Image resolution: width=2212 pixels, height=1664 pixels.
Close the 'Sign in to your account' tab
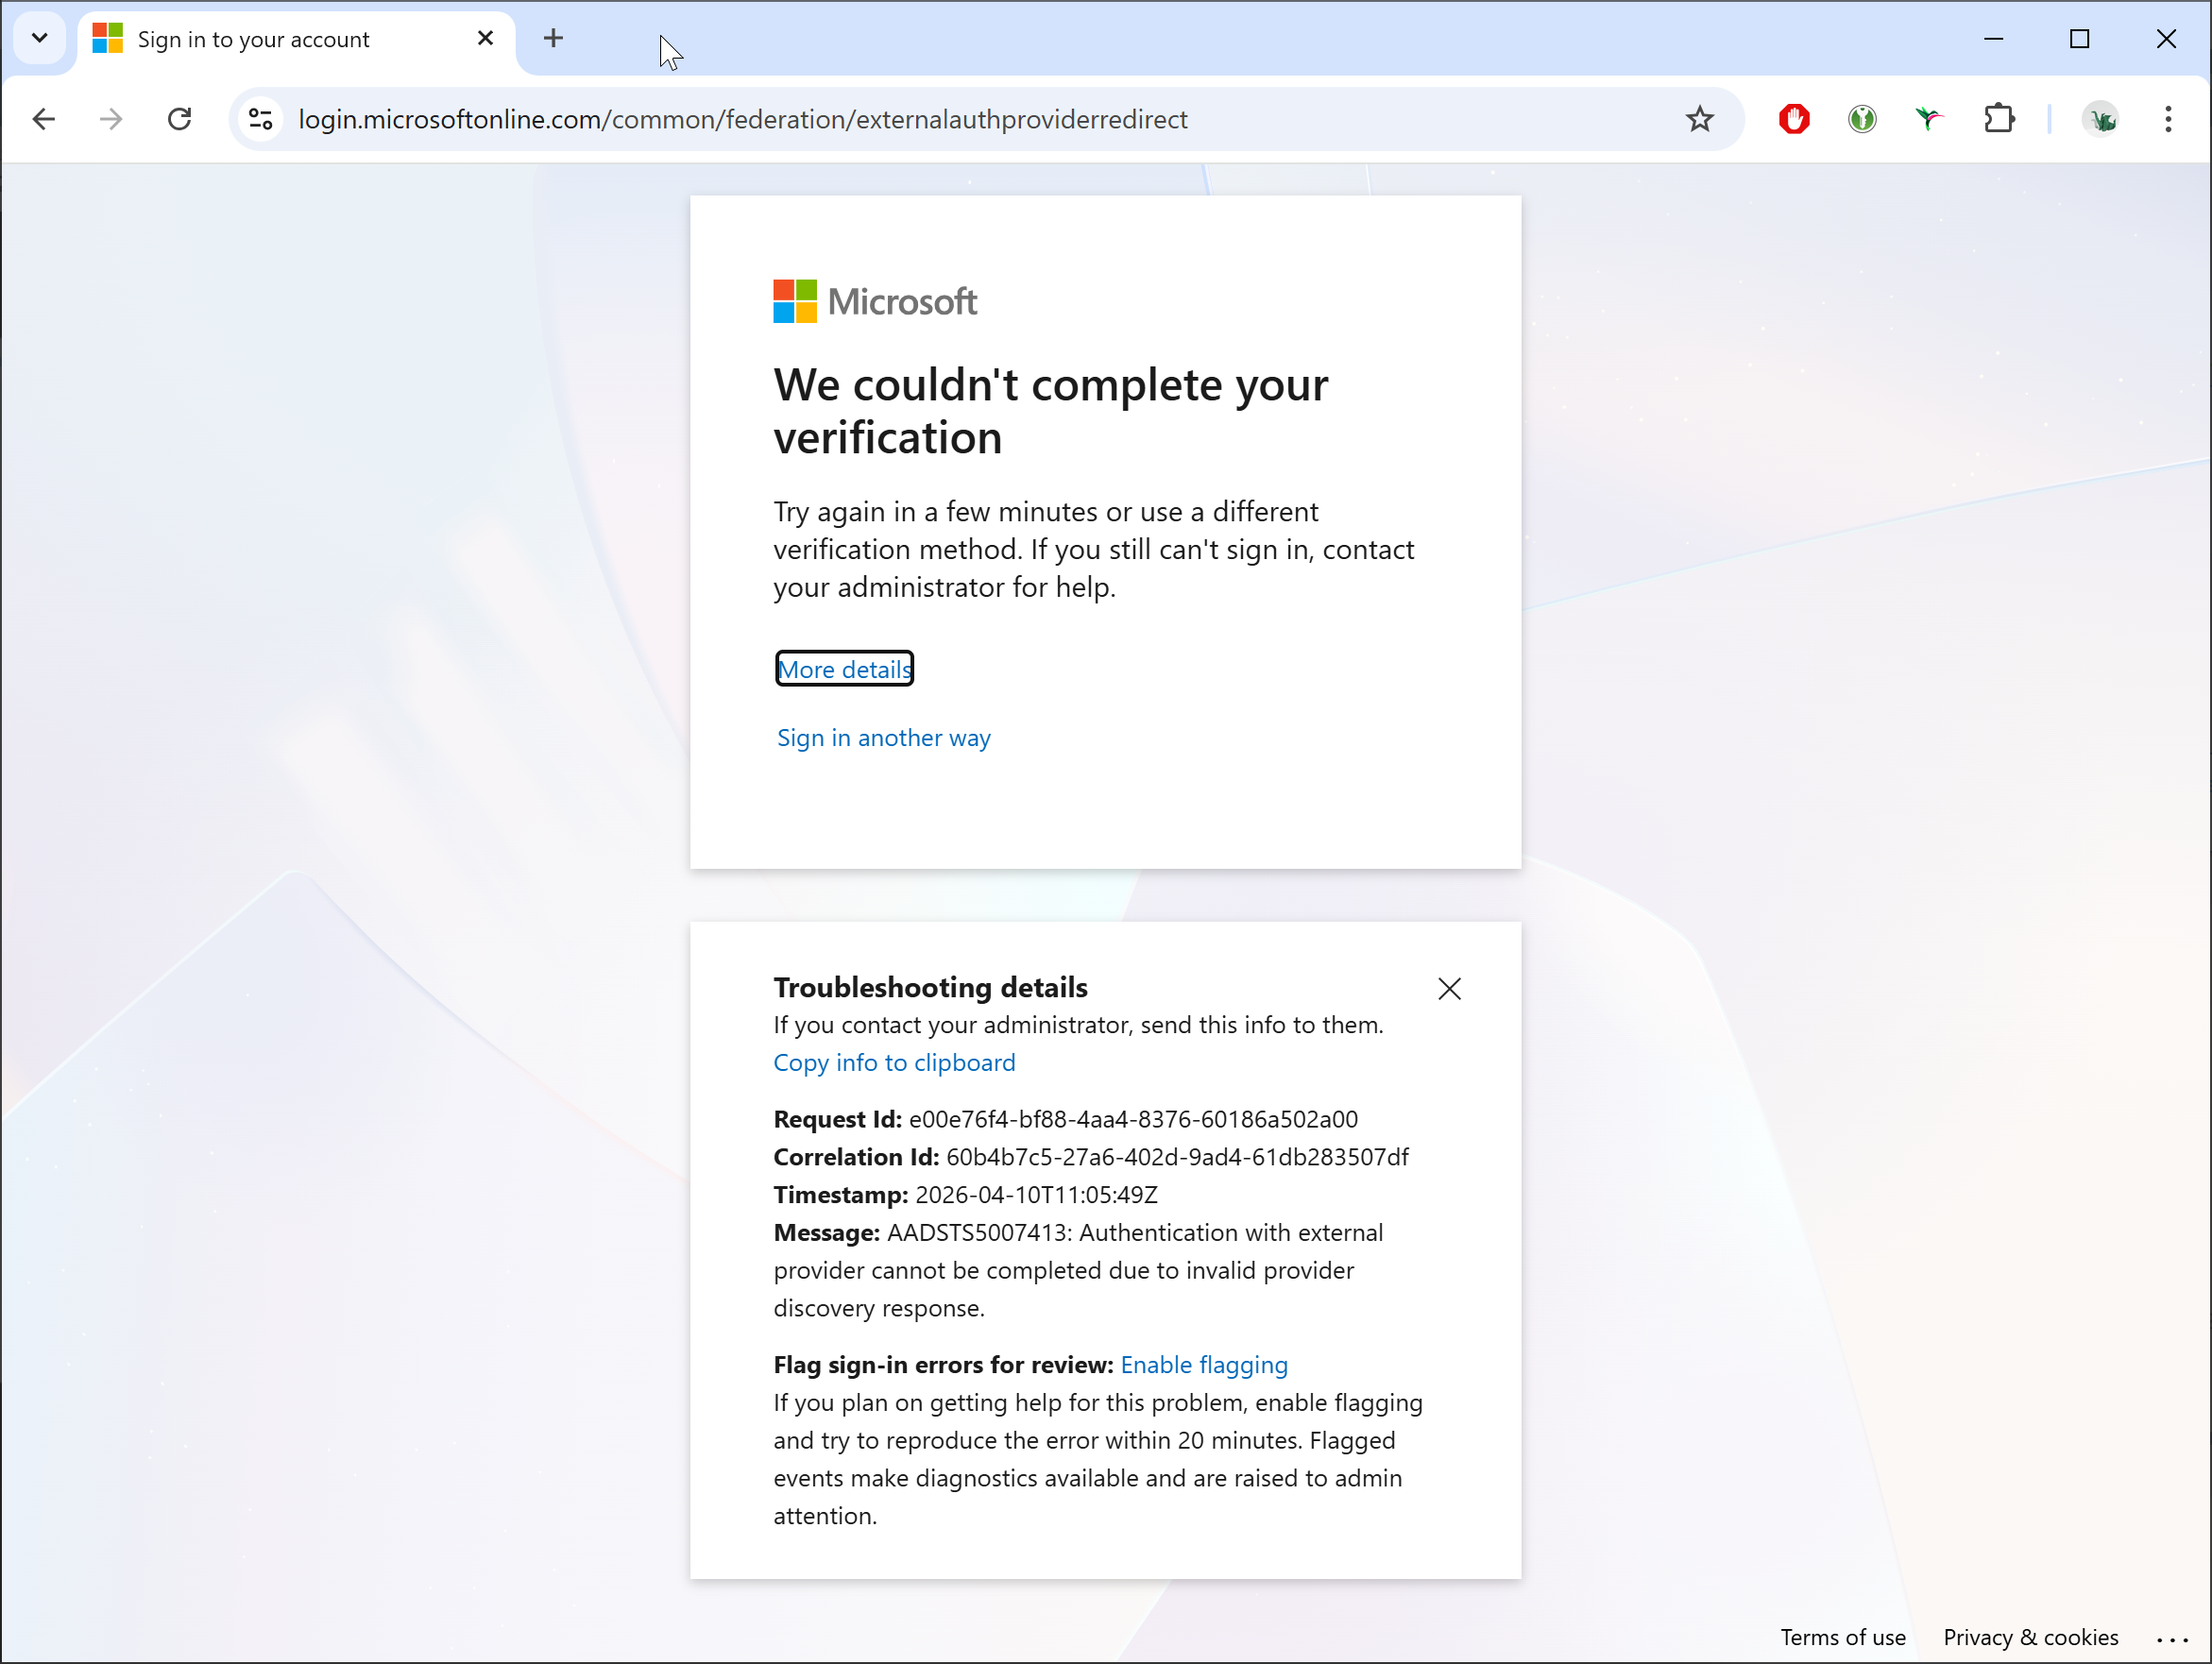pos(486,39)
